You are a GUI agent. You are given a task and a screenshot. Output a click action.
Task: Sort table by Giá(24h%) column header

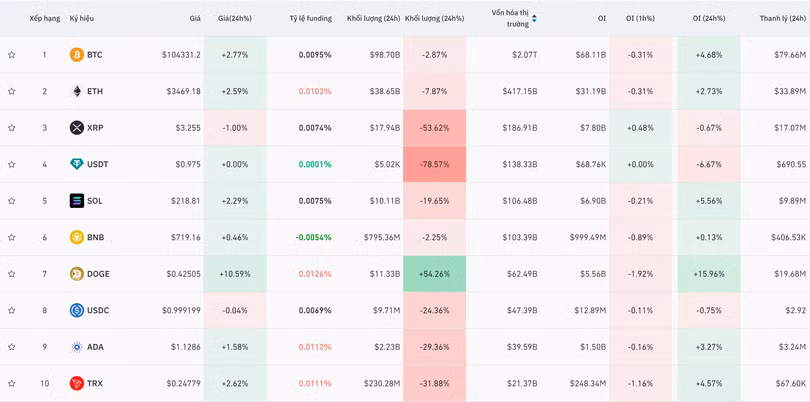pyautogui.click(x=236, y=18)
